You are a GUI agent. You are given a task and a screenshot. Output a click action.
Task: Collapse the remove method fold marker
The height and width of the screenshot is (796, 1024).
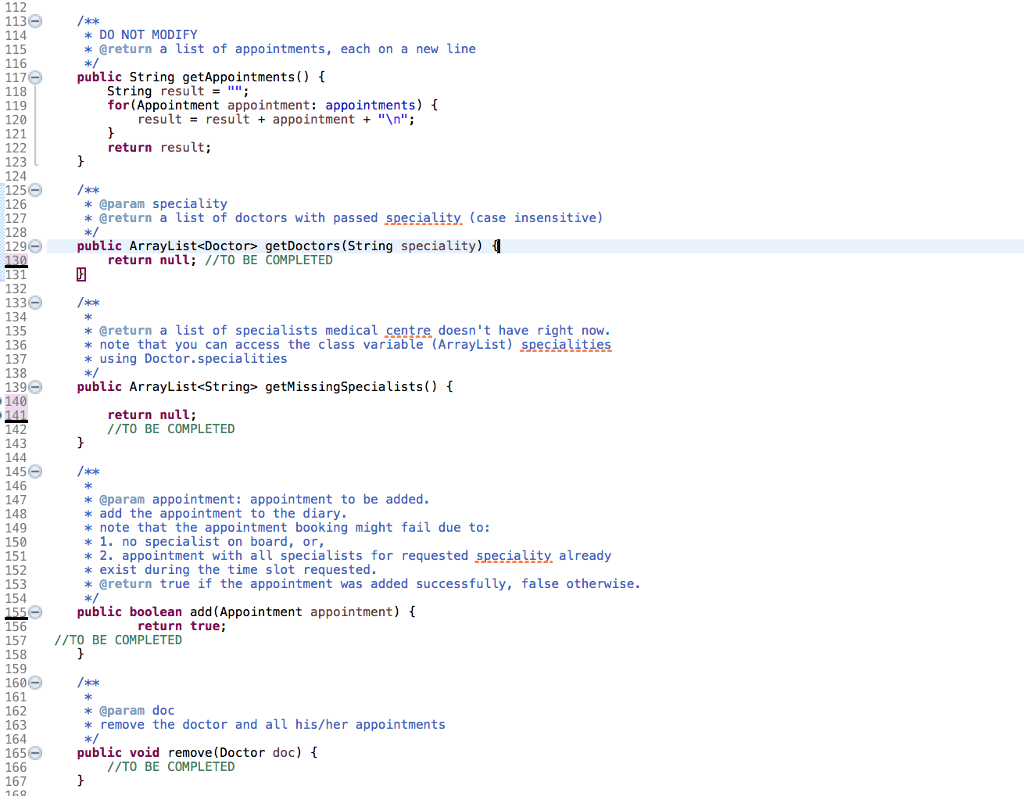click(35, 752)
